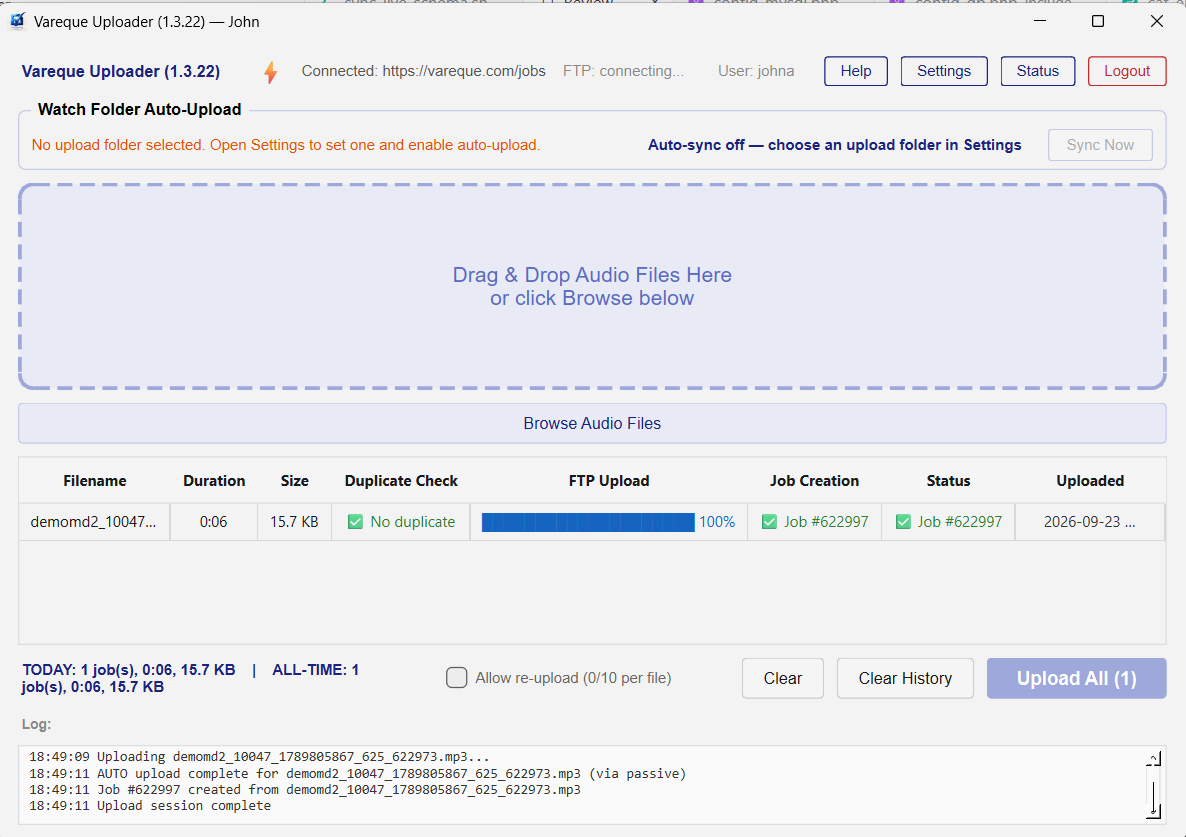Click the log scrollbar down arrow
Image resolution: width=1186 pixels, height=837 pixels.
[1153, 811]
